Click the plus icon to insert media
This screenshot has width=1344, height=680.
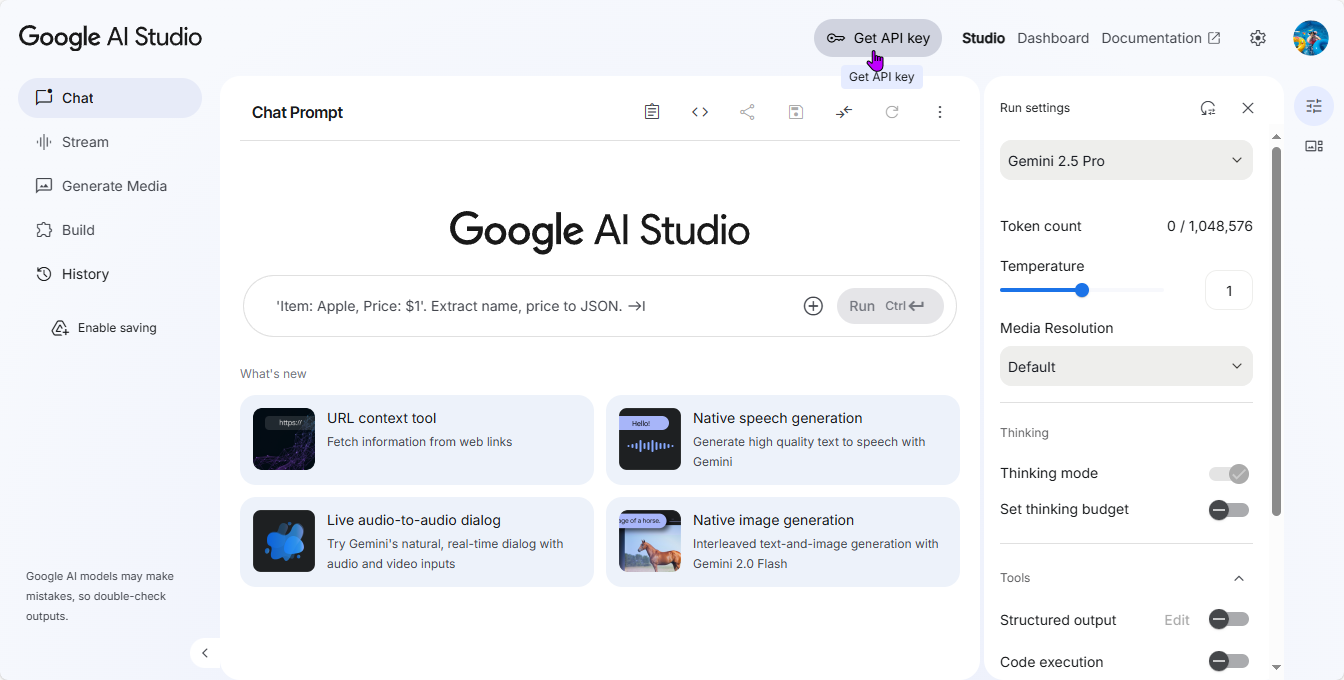(x=813, y=306)
